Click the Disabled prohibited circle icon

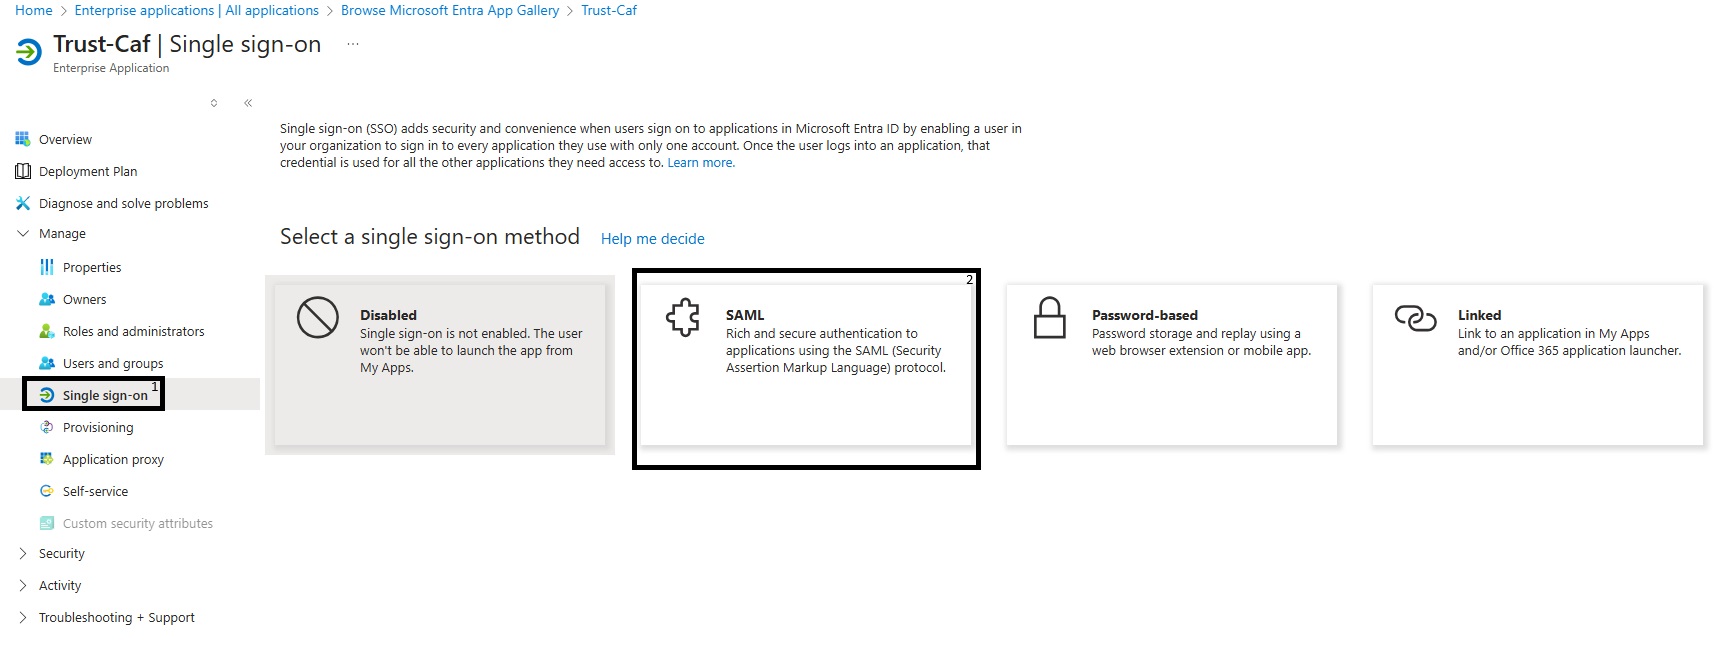click(317, 318)
